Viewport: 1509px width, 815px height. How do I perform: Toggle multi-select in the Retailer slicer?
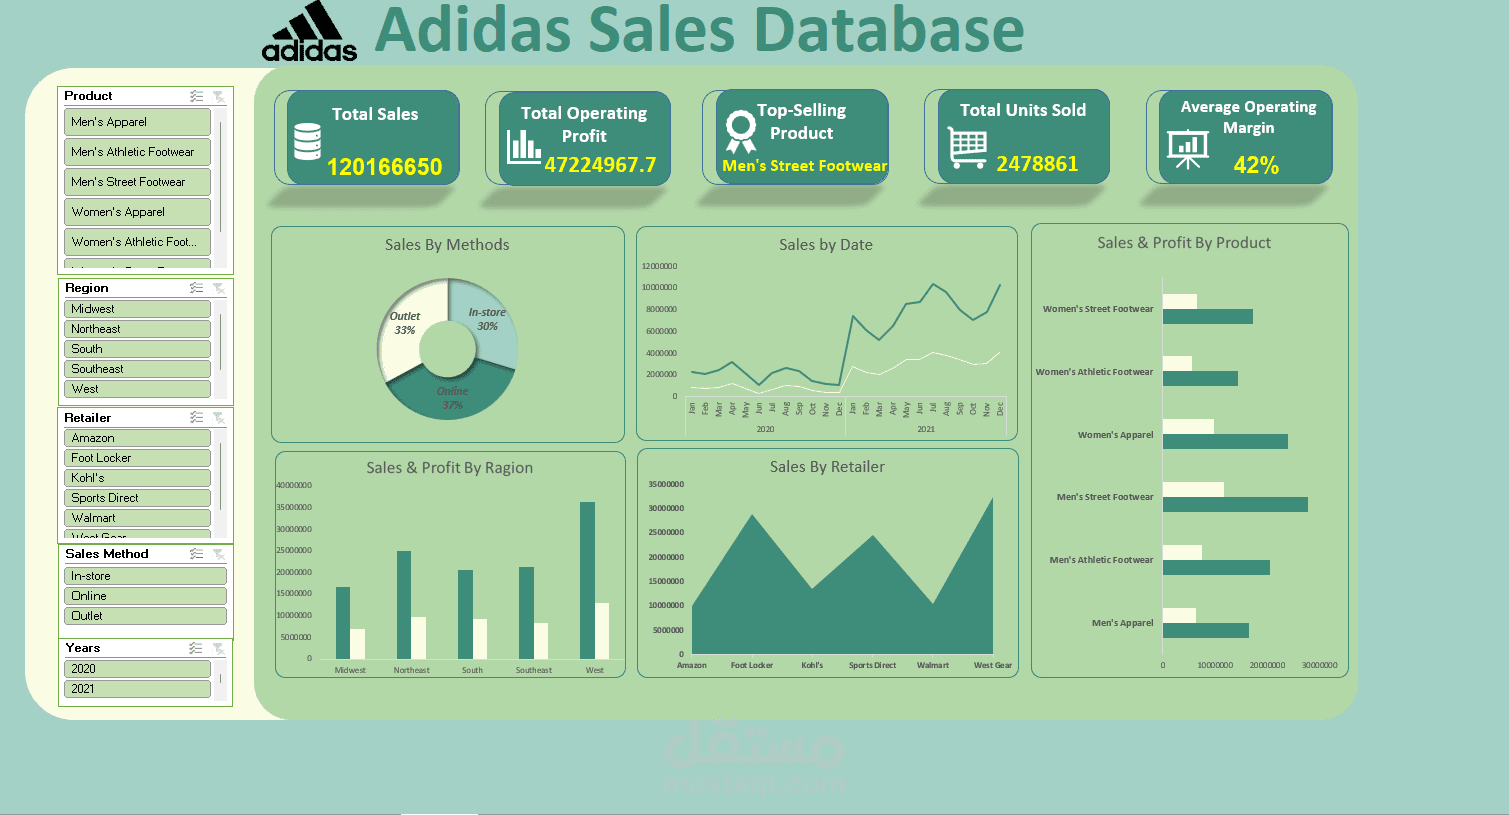[196, 417]
